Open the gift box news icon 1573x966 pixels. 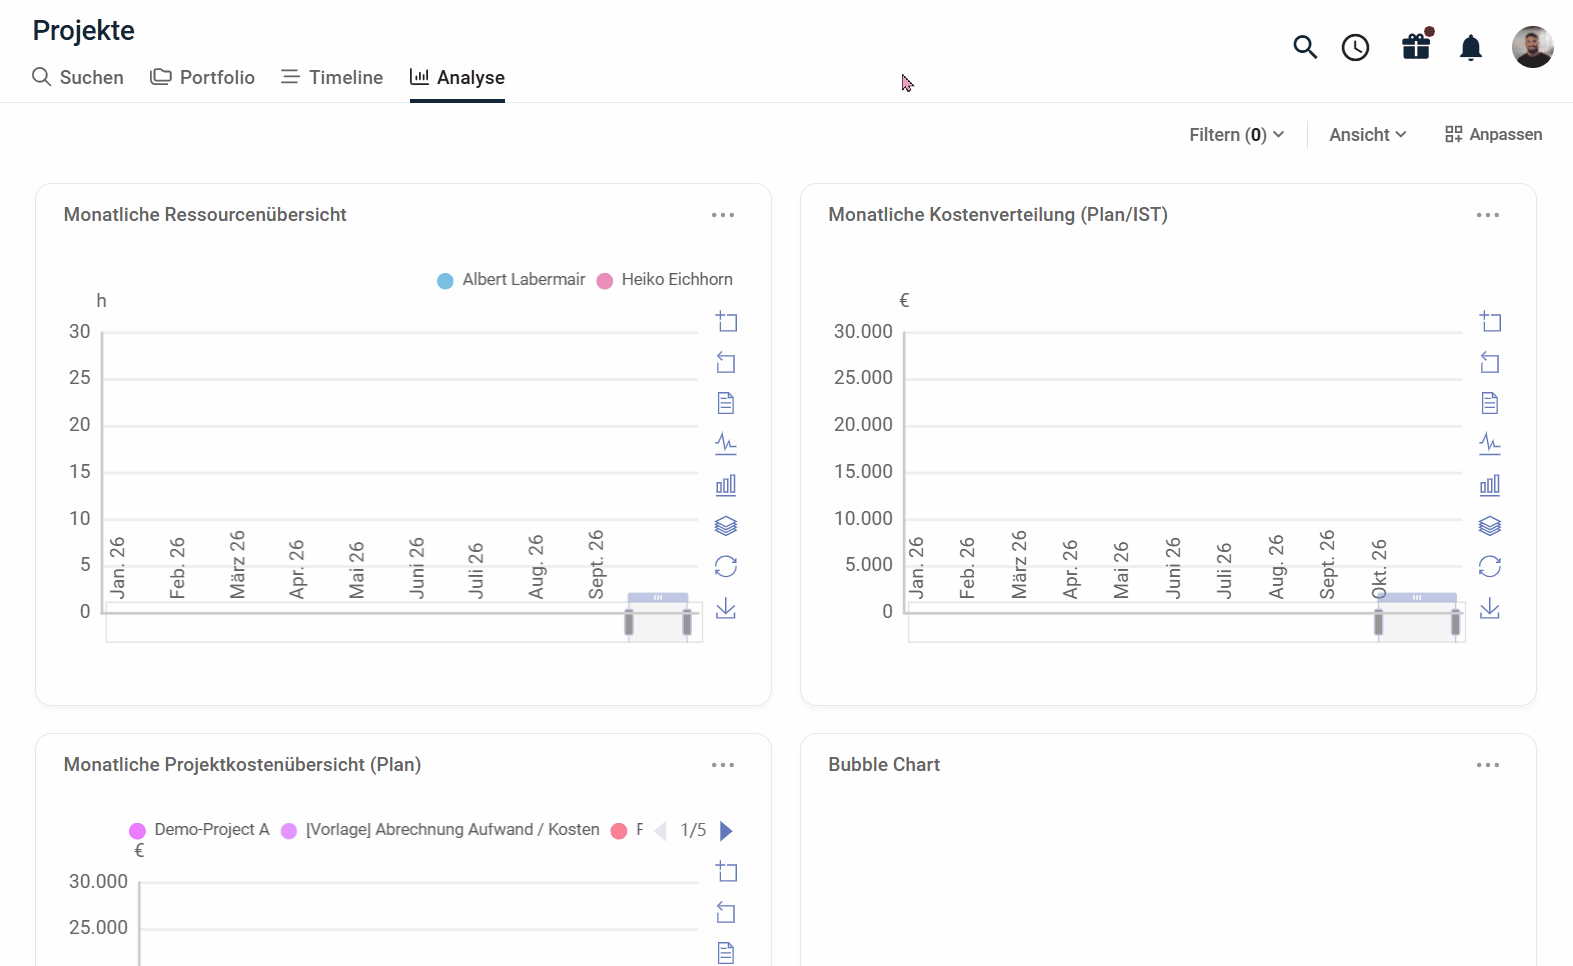(1416, 46)
